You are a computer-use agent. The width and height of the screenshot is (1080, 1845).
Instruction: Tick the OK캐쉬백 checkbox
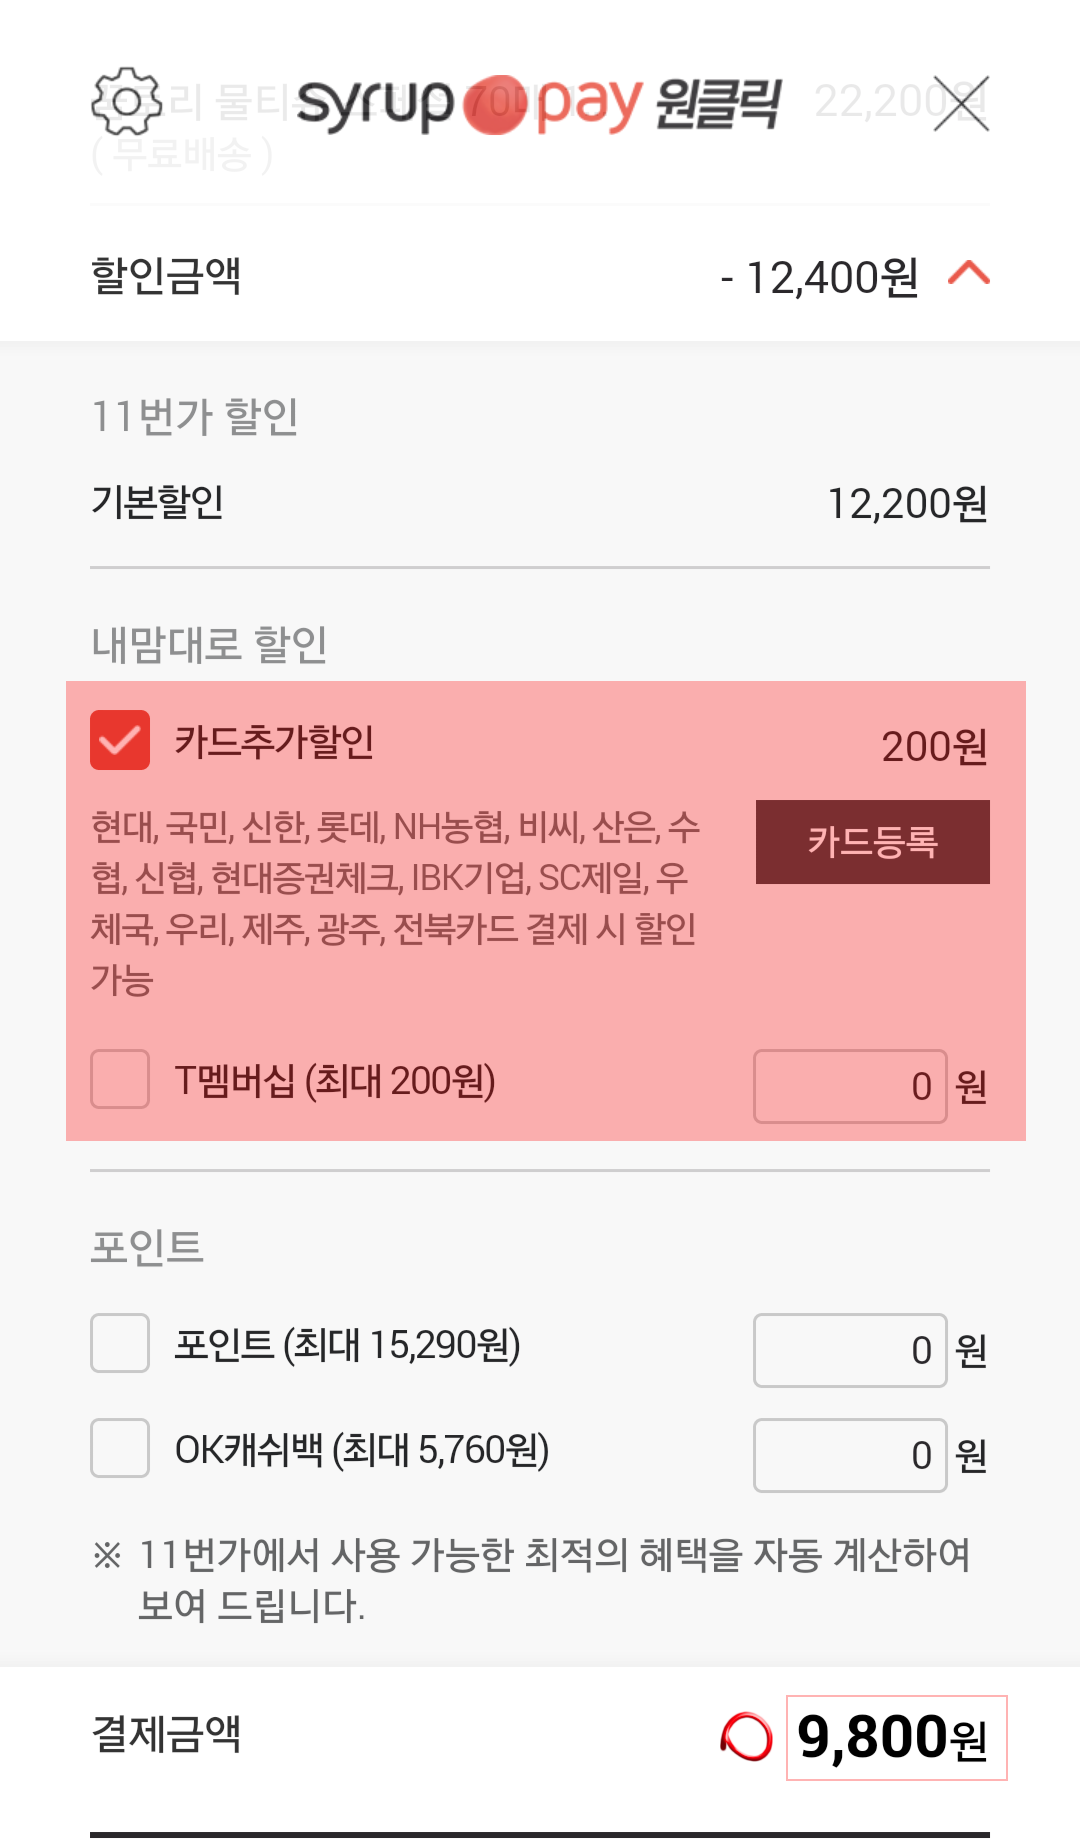120,1448
